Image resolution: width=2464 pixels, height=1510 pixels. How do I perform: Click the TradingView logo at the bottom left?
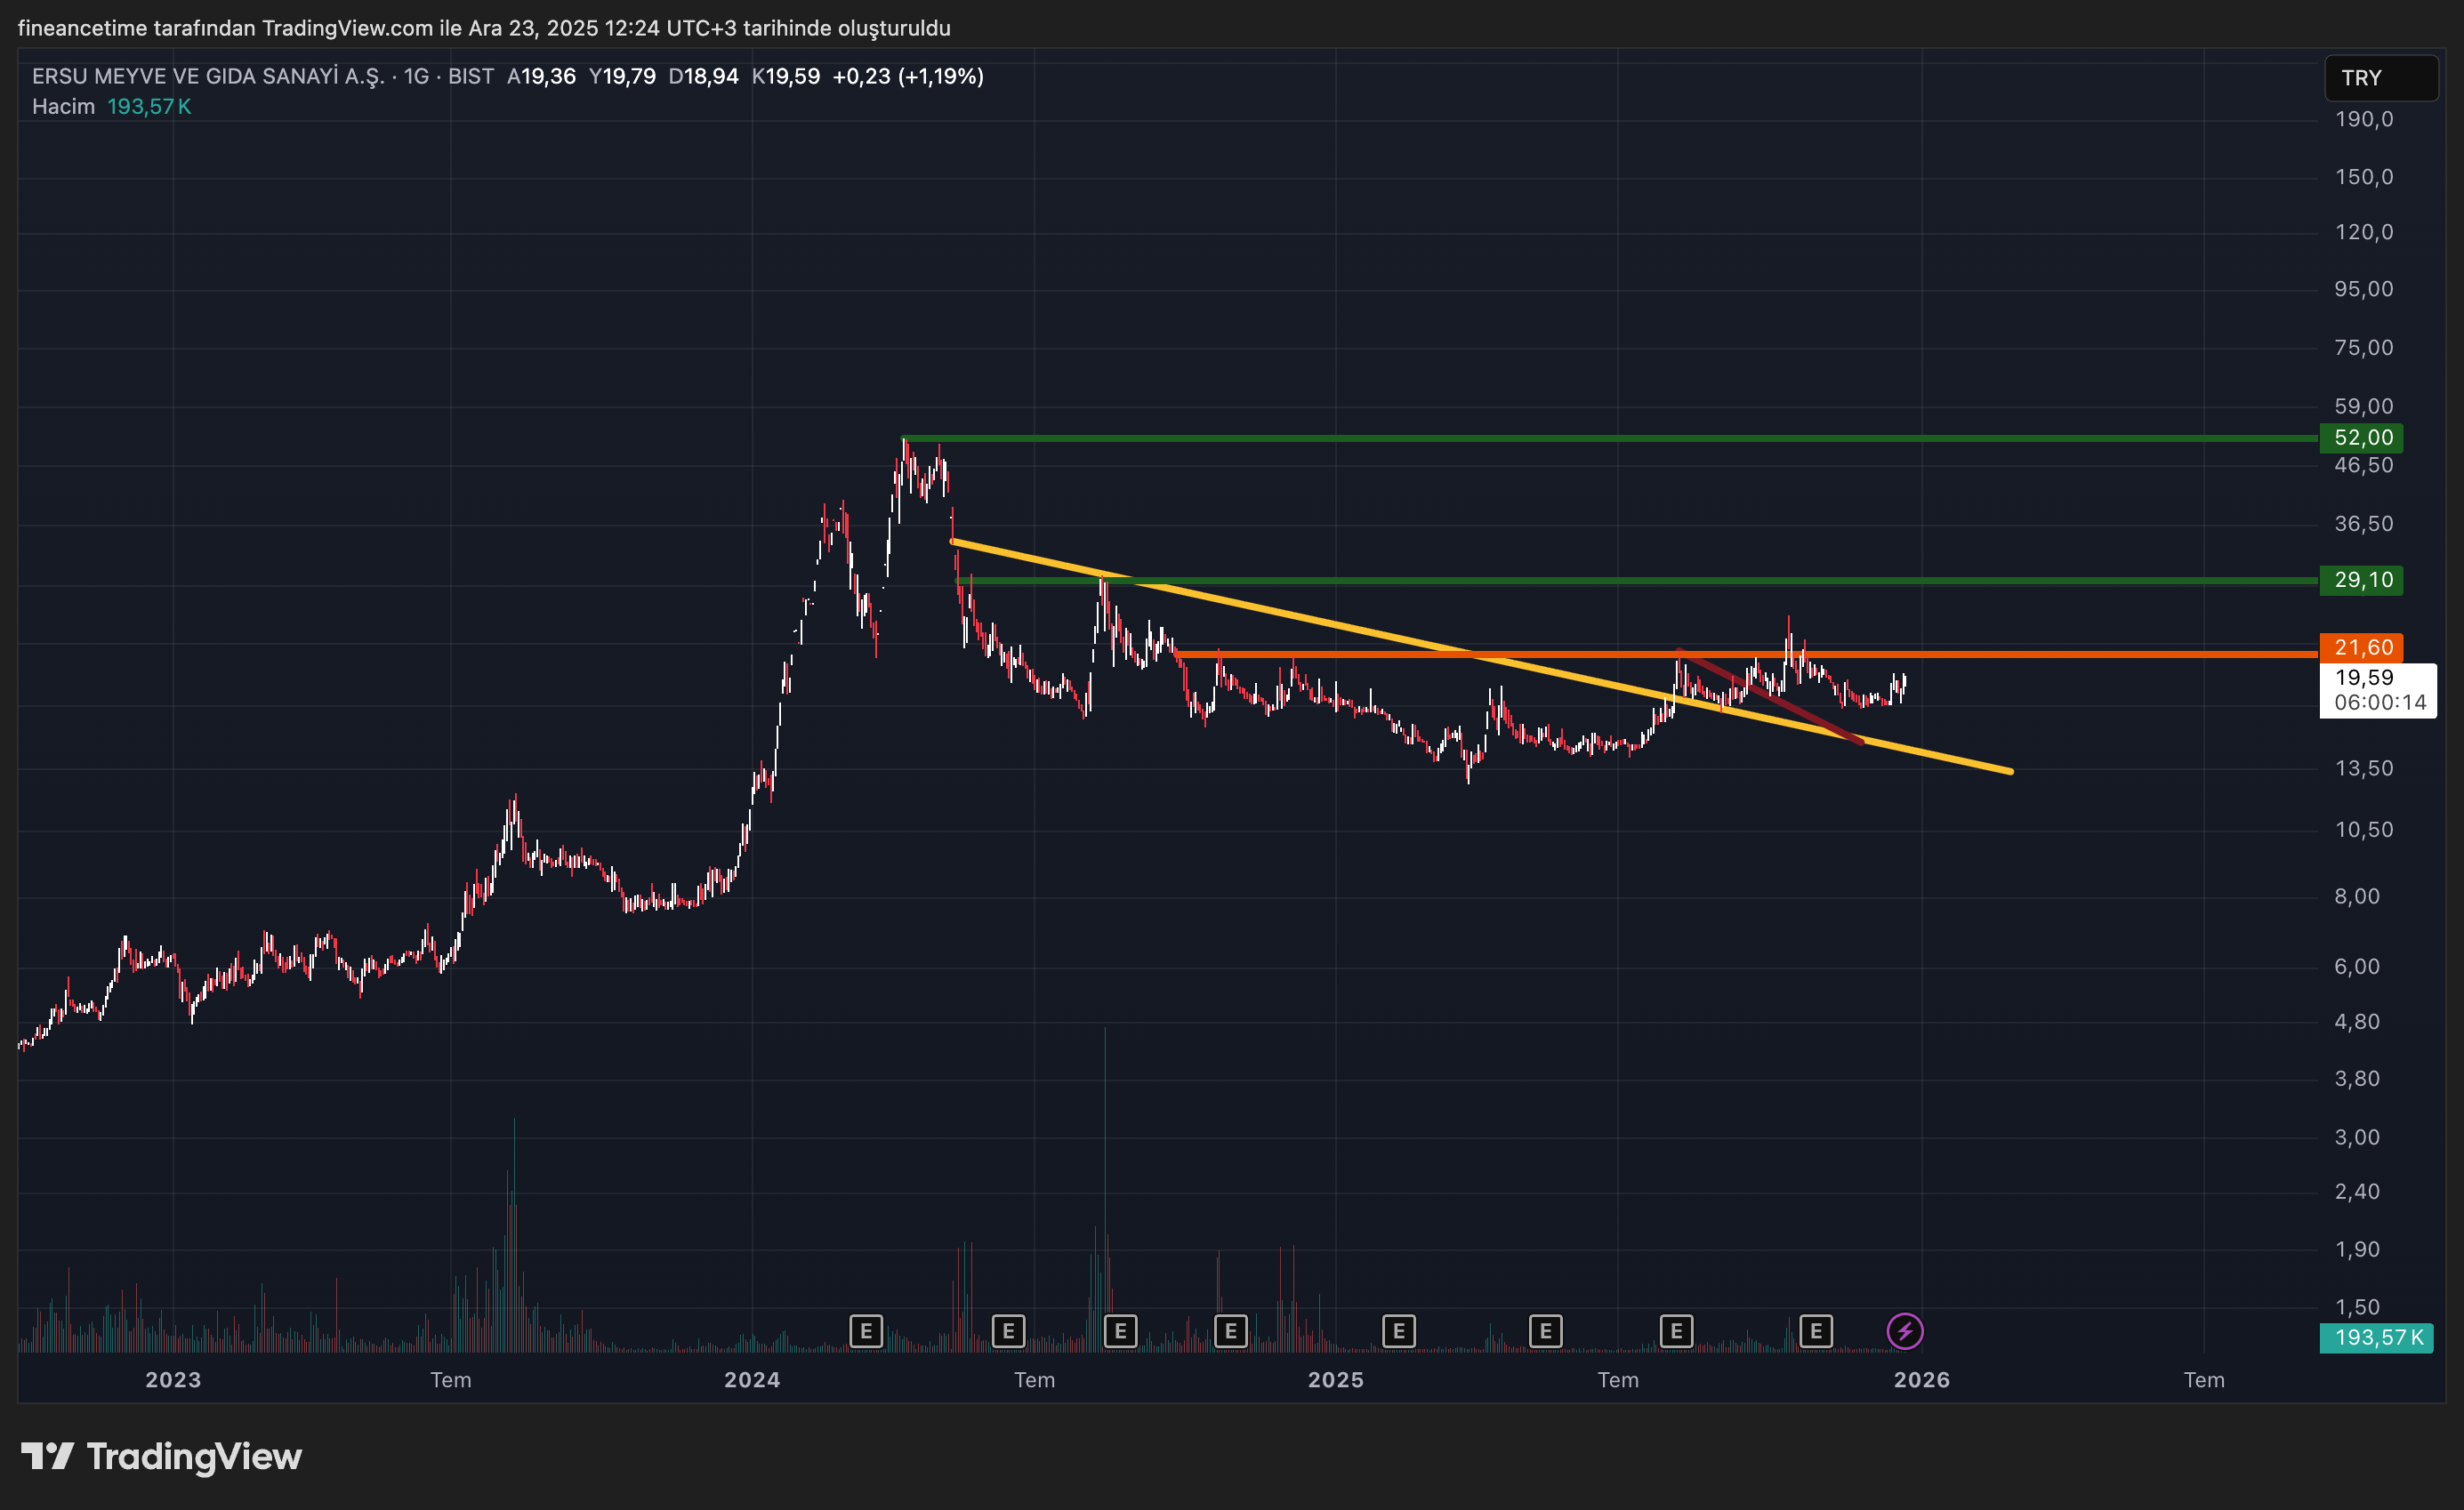click(x=162, y=1456)
